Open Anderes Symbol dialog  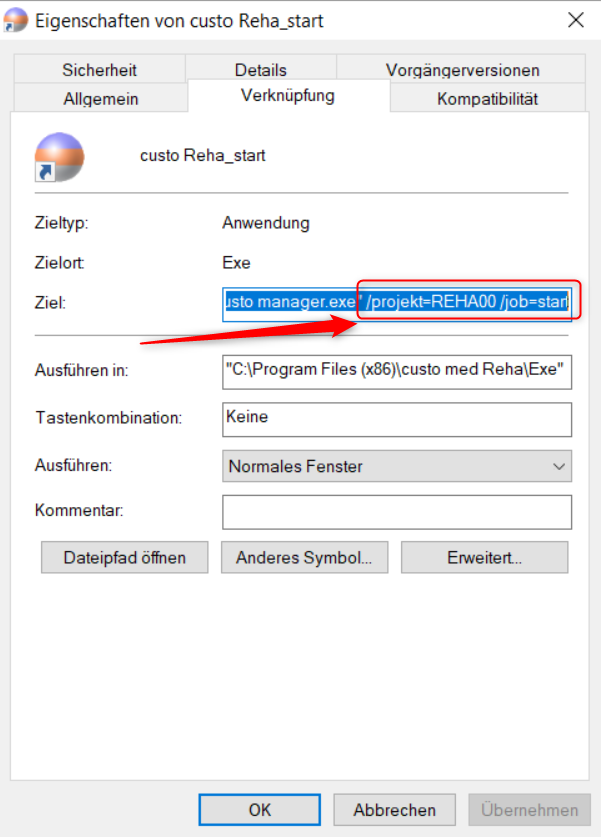point(304,557)
